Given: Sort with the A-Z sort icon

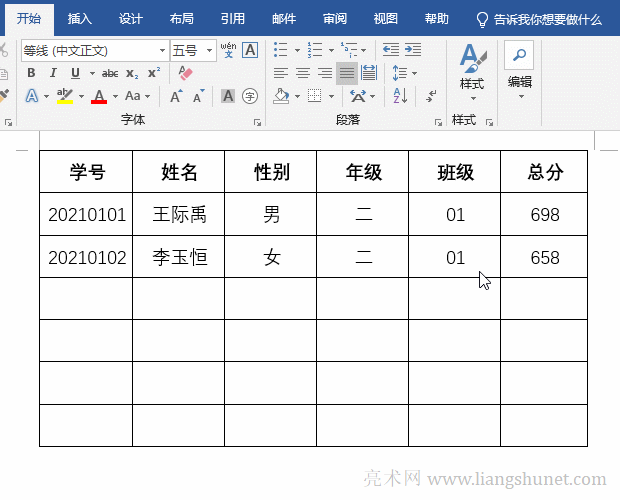Looking at the screenshot, I should [400, 96].
